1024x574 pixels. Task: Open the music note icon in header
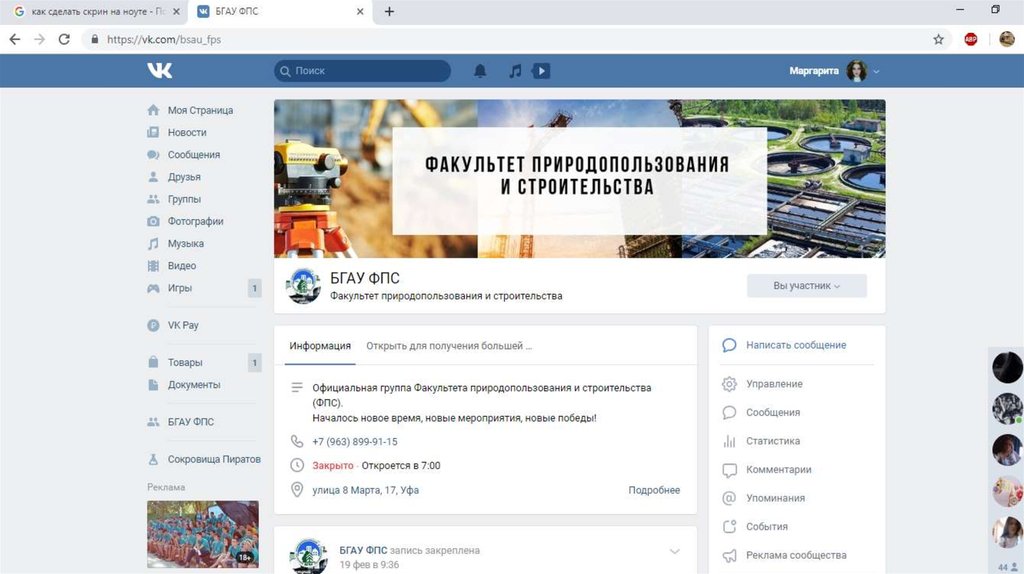pos(515,71)
